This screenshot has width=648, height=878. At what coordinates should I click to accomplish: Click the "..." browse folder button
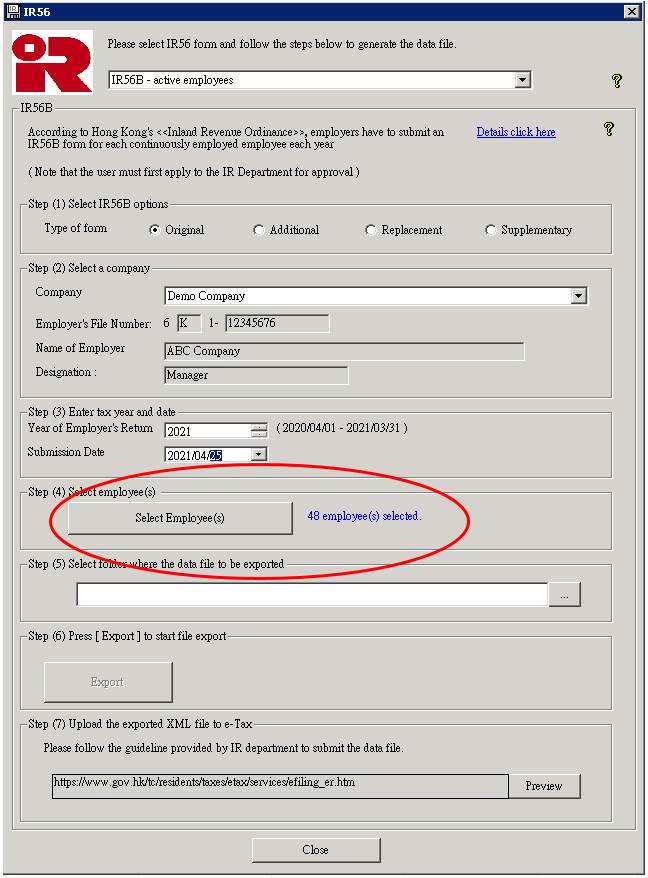(564, 595)
